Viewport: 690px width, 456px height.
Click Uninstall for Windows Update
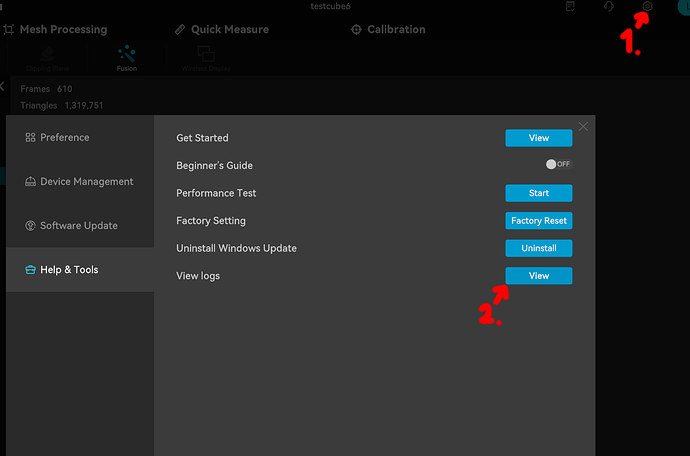[539, 248]
